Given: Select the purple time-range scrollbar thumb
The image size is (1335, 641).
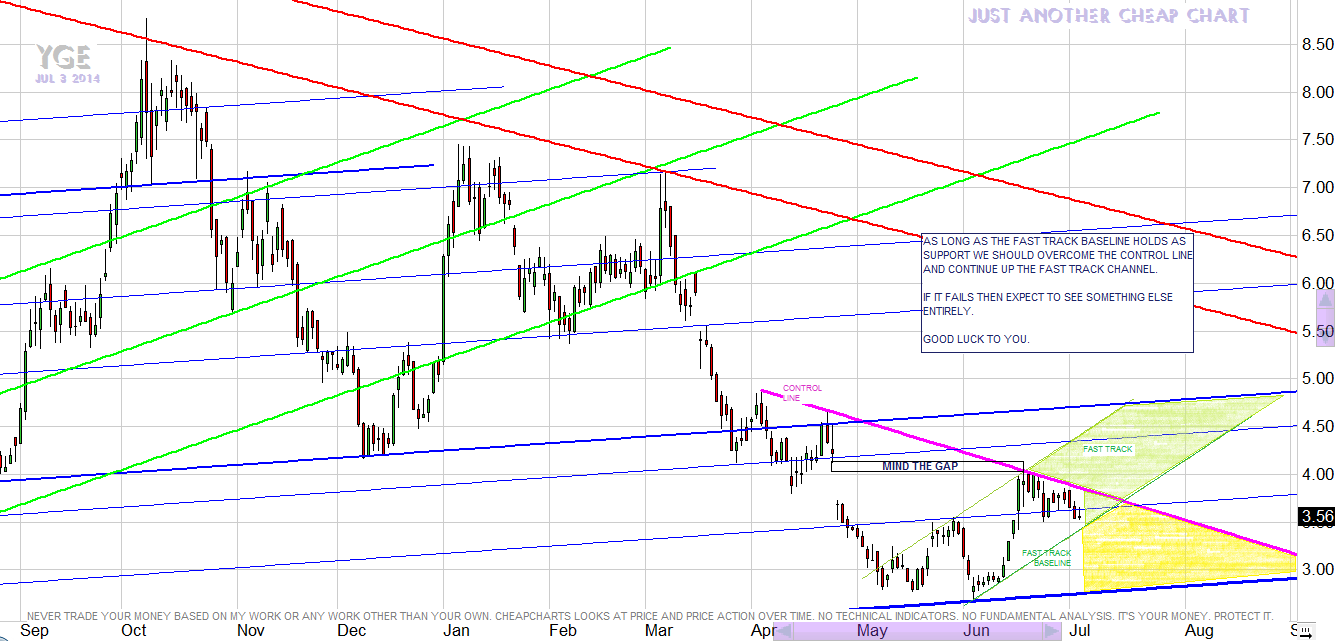Looking at the screenshot, I should (918, 631).
